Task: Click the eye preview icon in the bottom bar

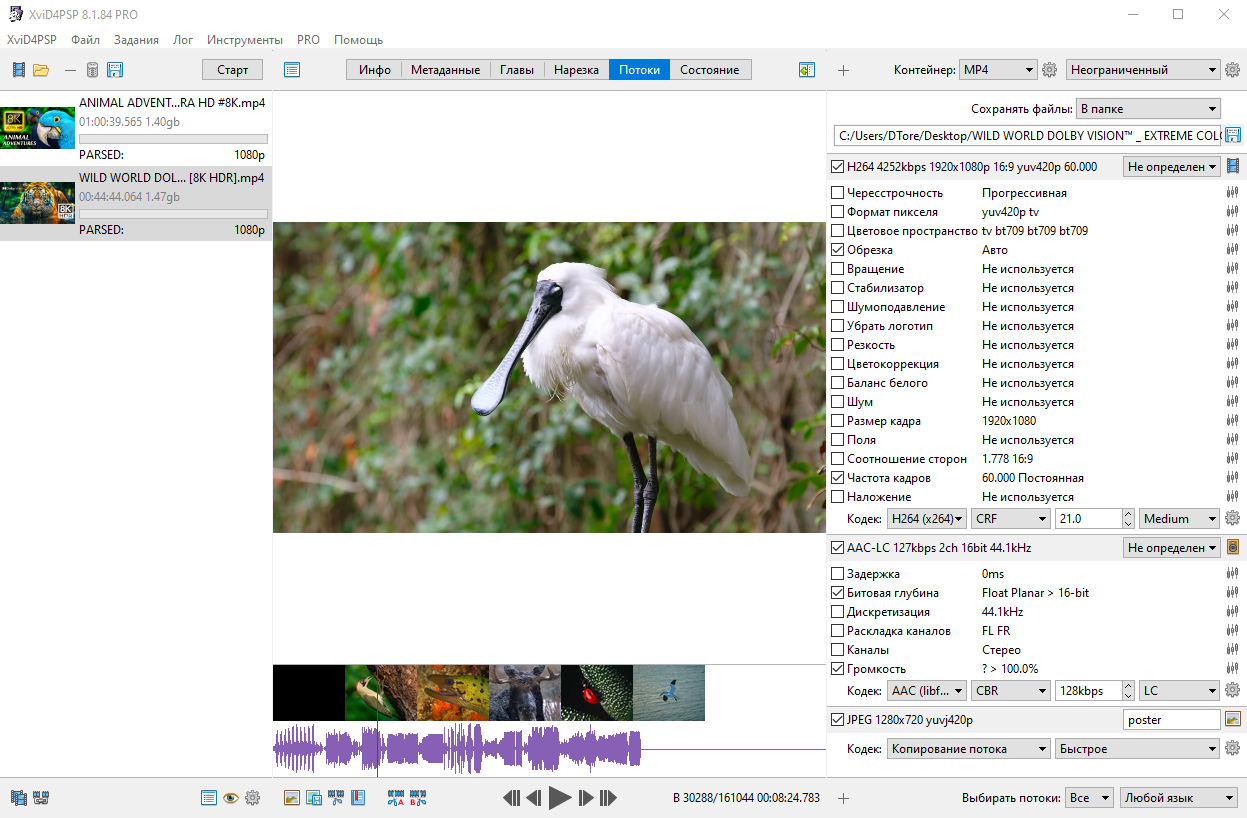Action: (231, 798)
